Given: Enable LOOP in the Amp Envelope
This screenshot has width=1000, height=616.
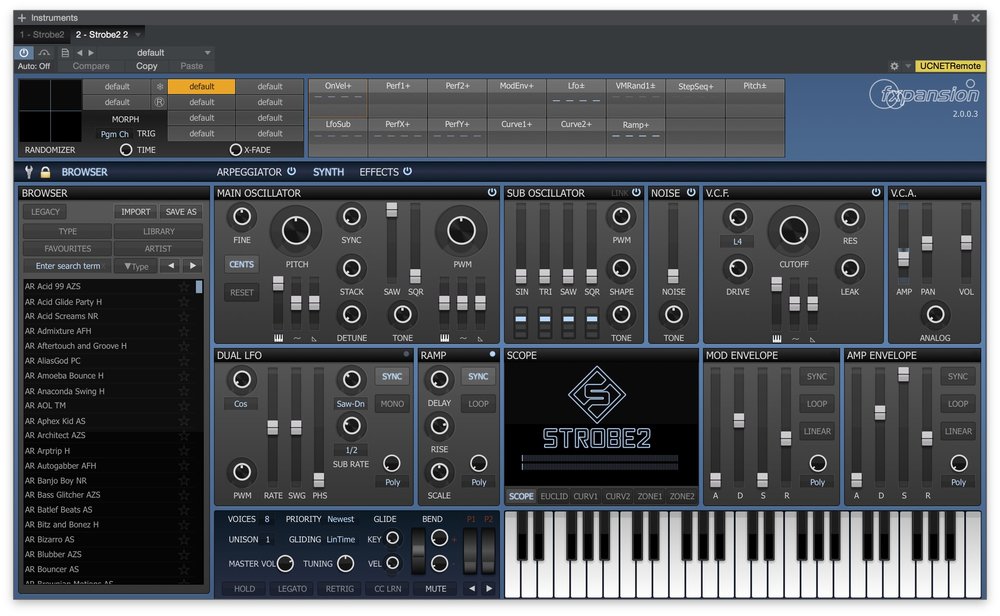Looking at the screenshot, I should point(958,404).
